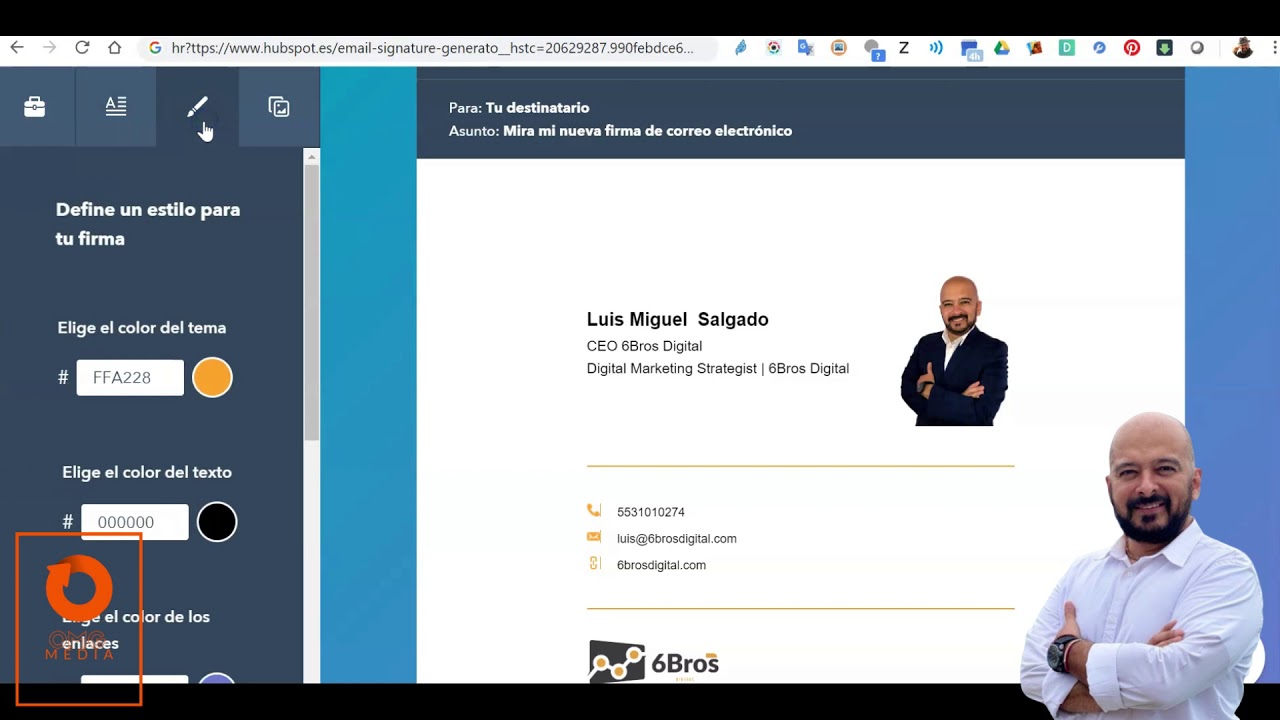
Task: Click the label Elige el color del texto
Action: pos(147,472)
